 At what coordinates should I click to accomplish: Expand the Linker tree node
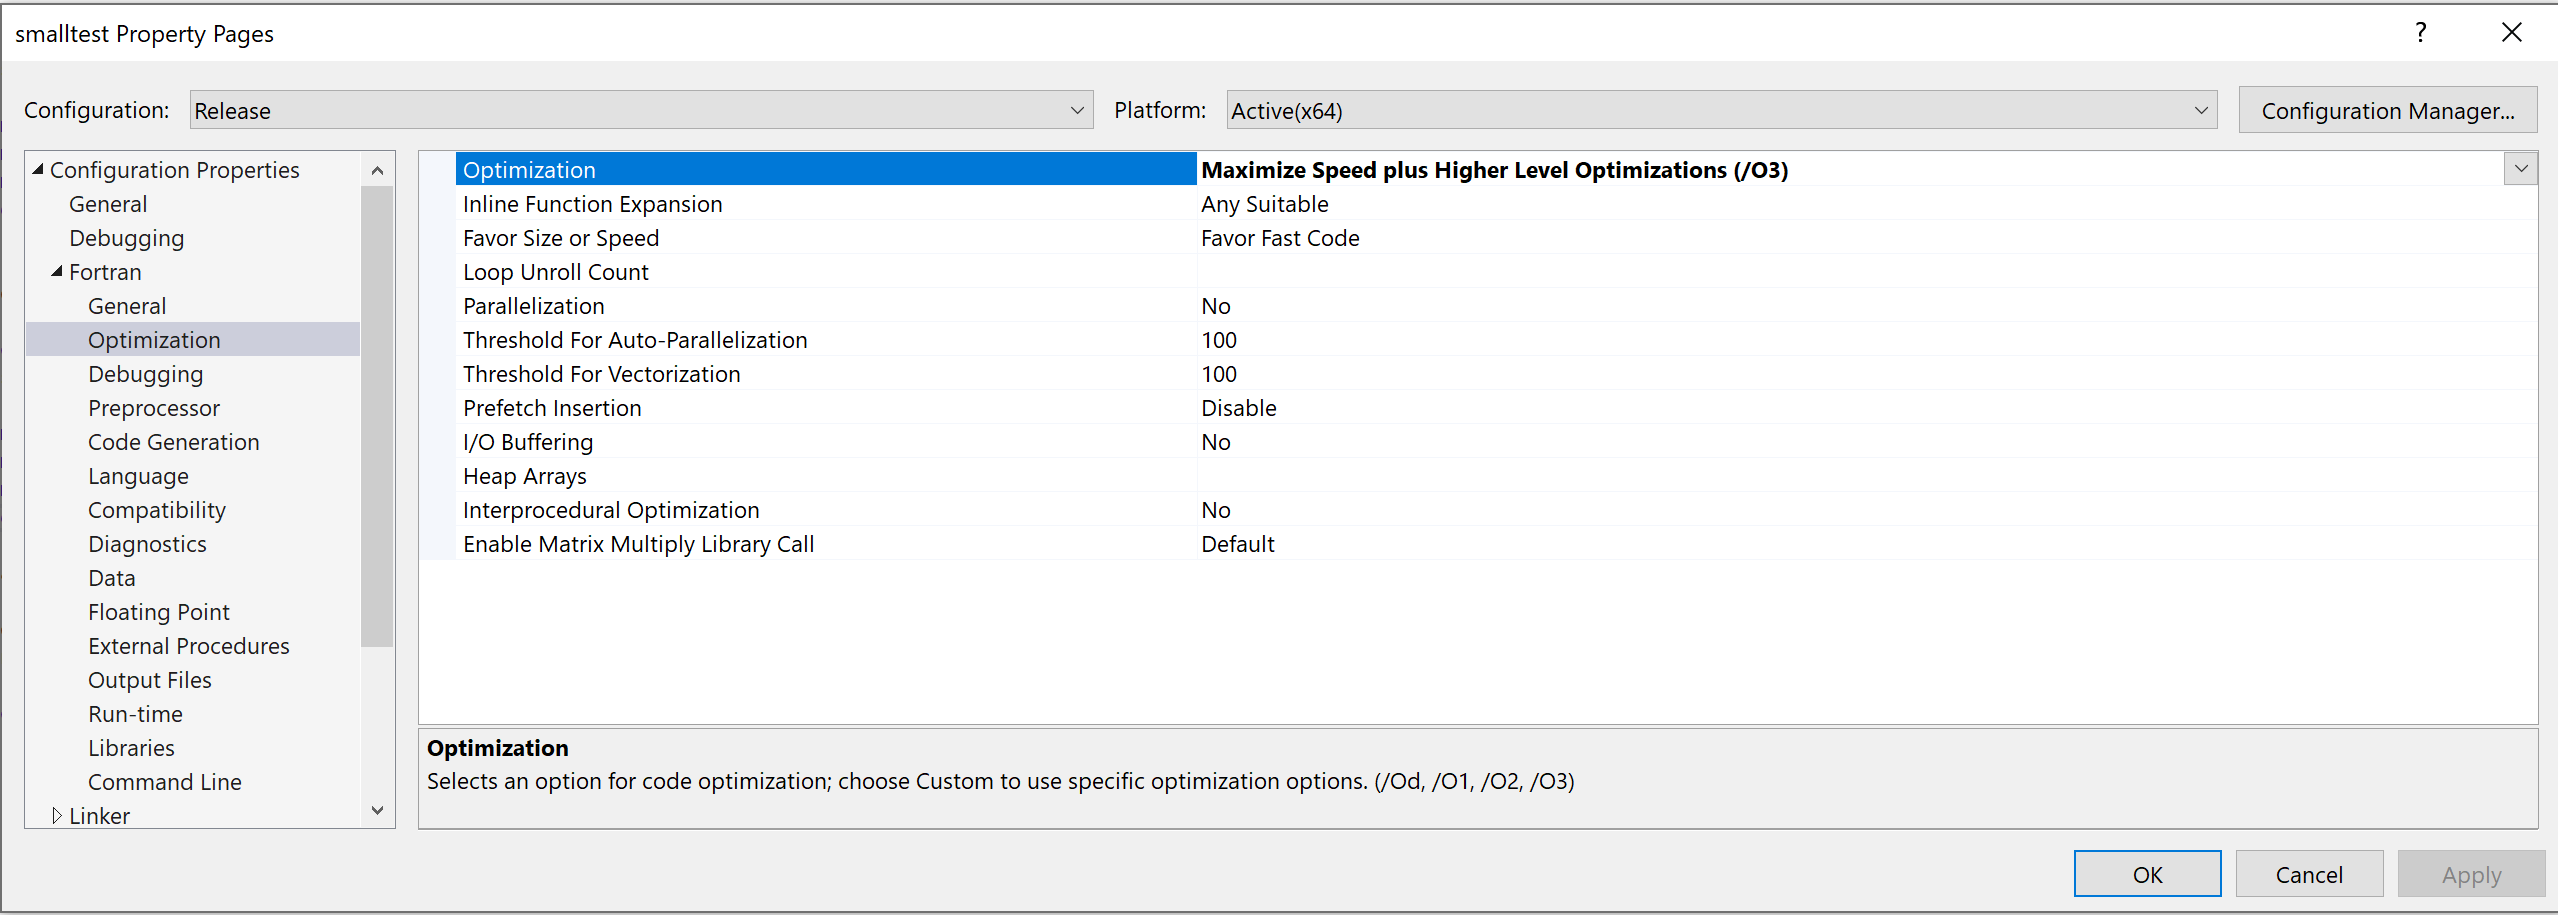coord(58,815)
